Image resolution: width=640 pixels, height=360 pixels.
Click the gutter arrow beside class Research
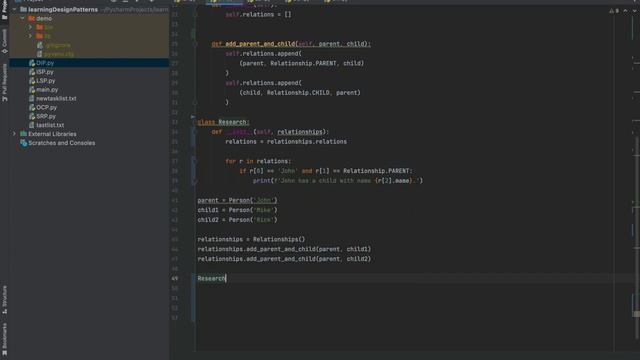click(x=193, y=117)
